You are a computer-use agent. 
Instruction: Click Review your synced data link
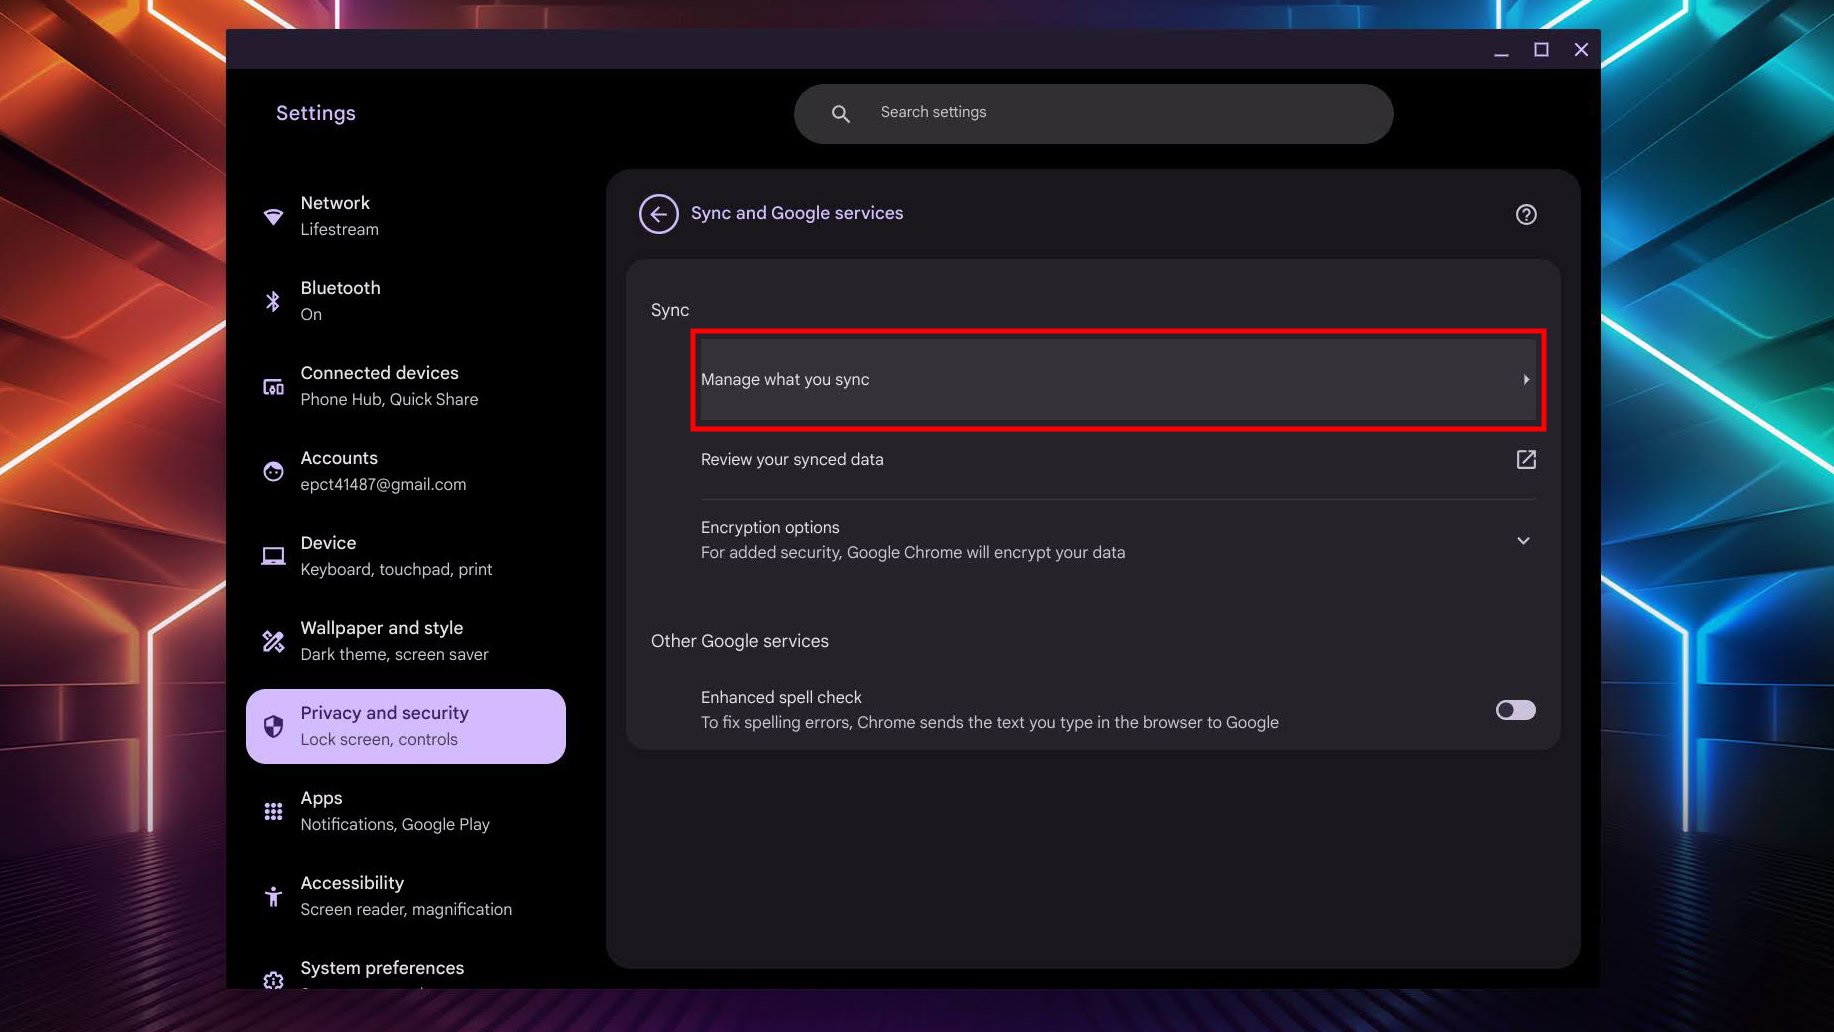tap(792, 460)
